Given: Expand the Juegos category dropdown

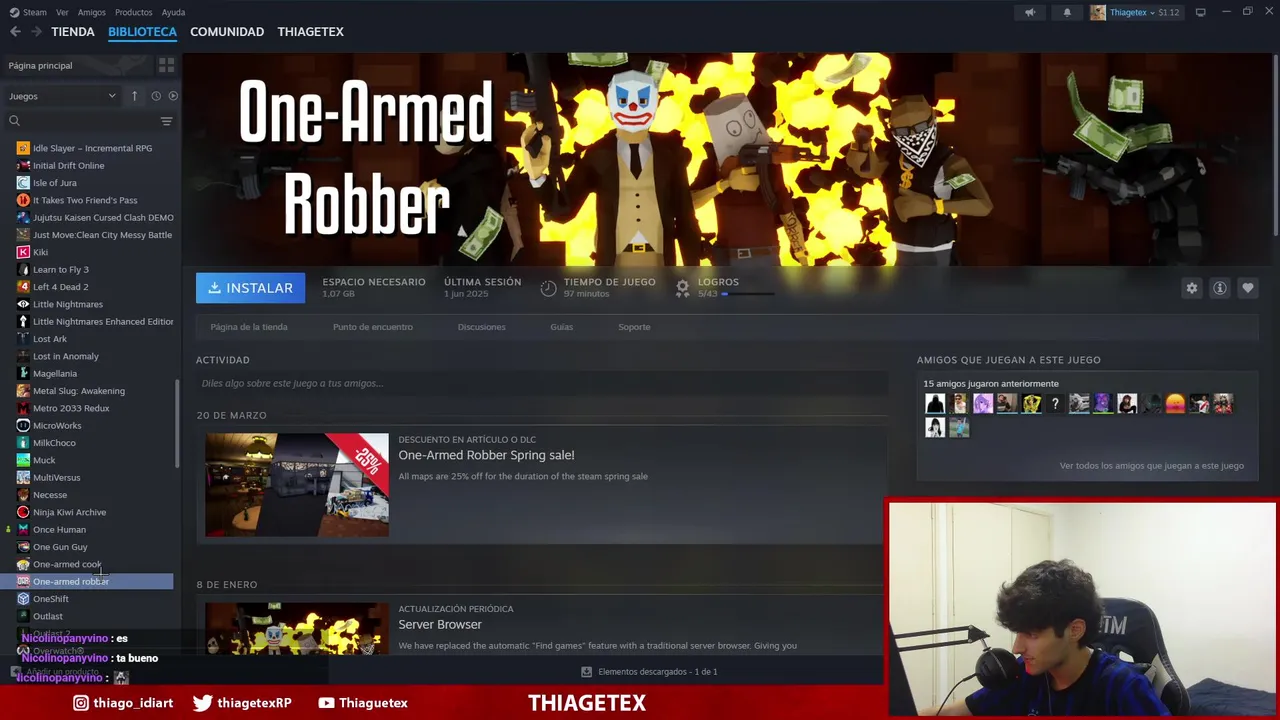Looking at the screenshot, I should tap(63, 96).
